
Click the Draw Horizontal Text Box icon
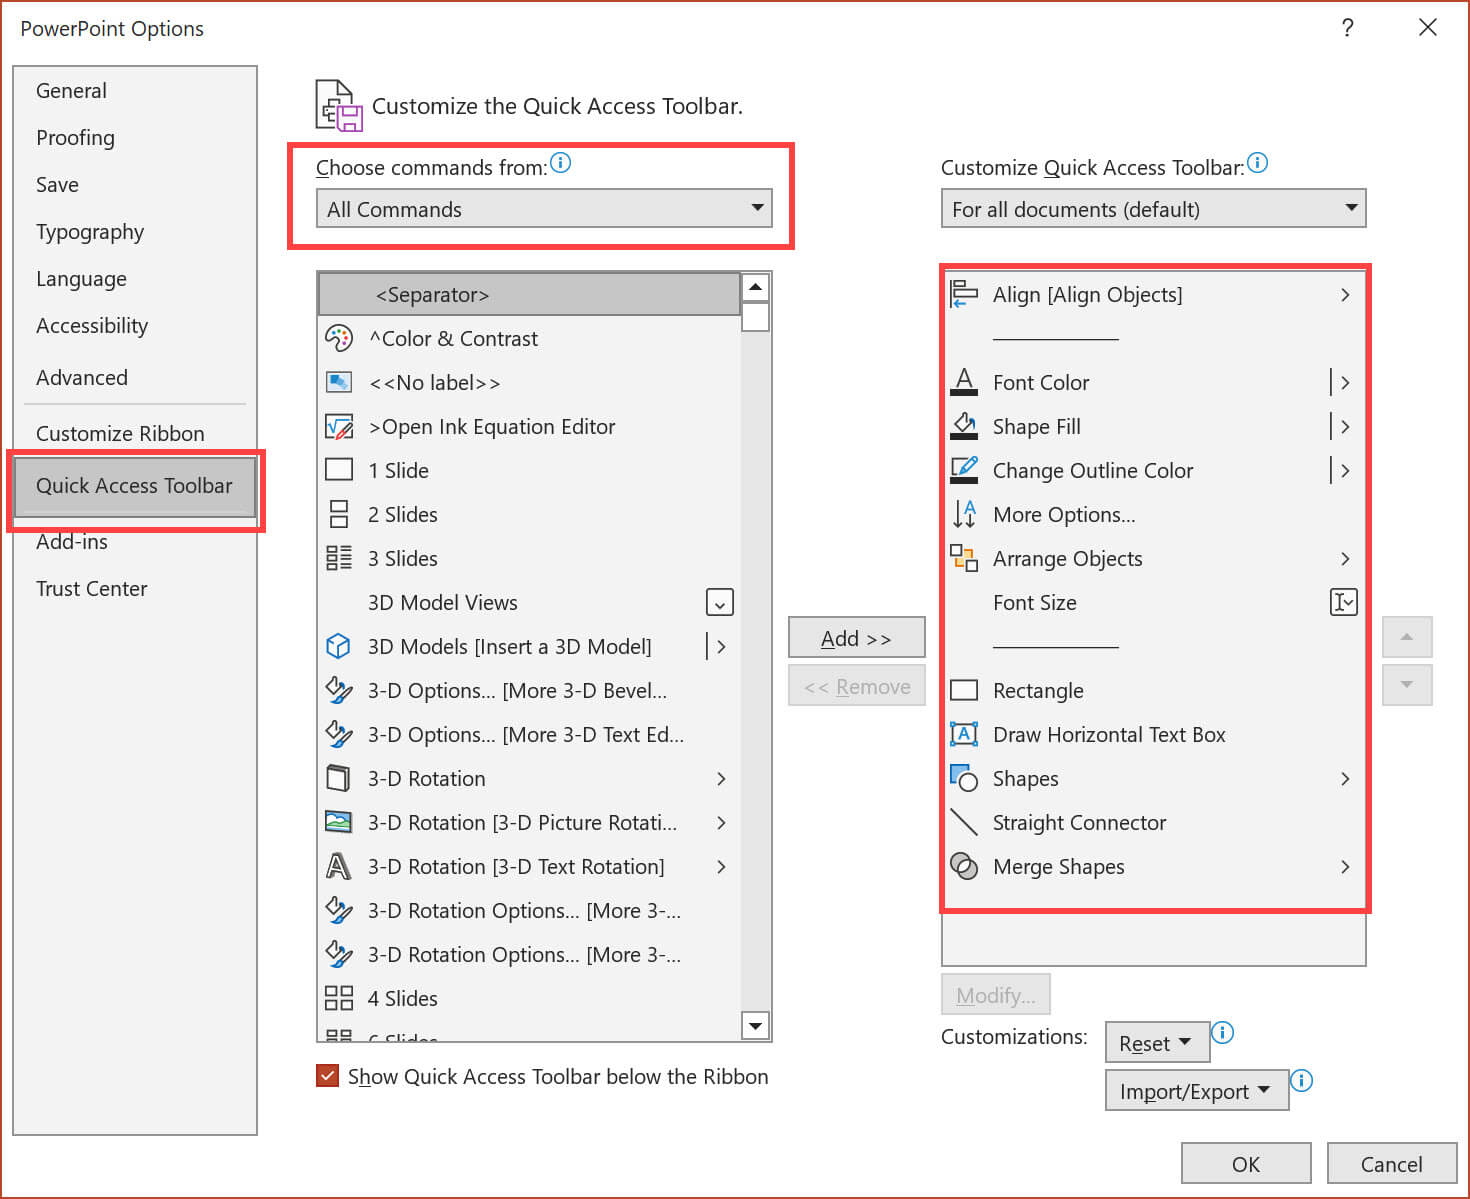point(964,734)
